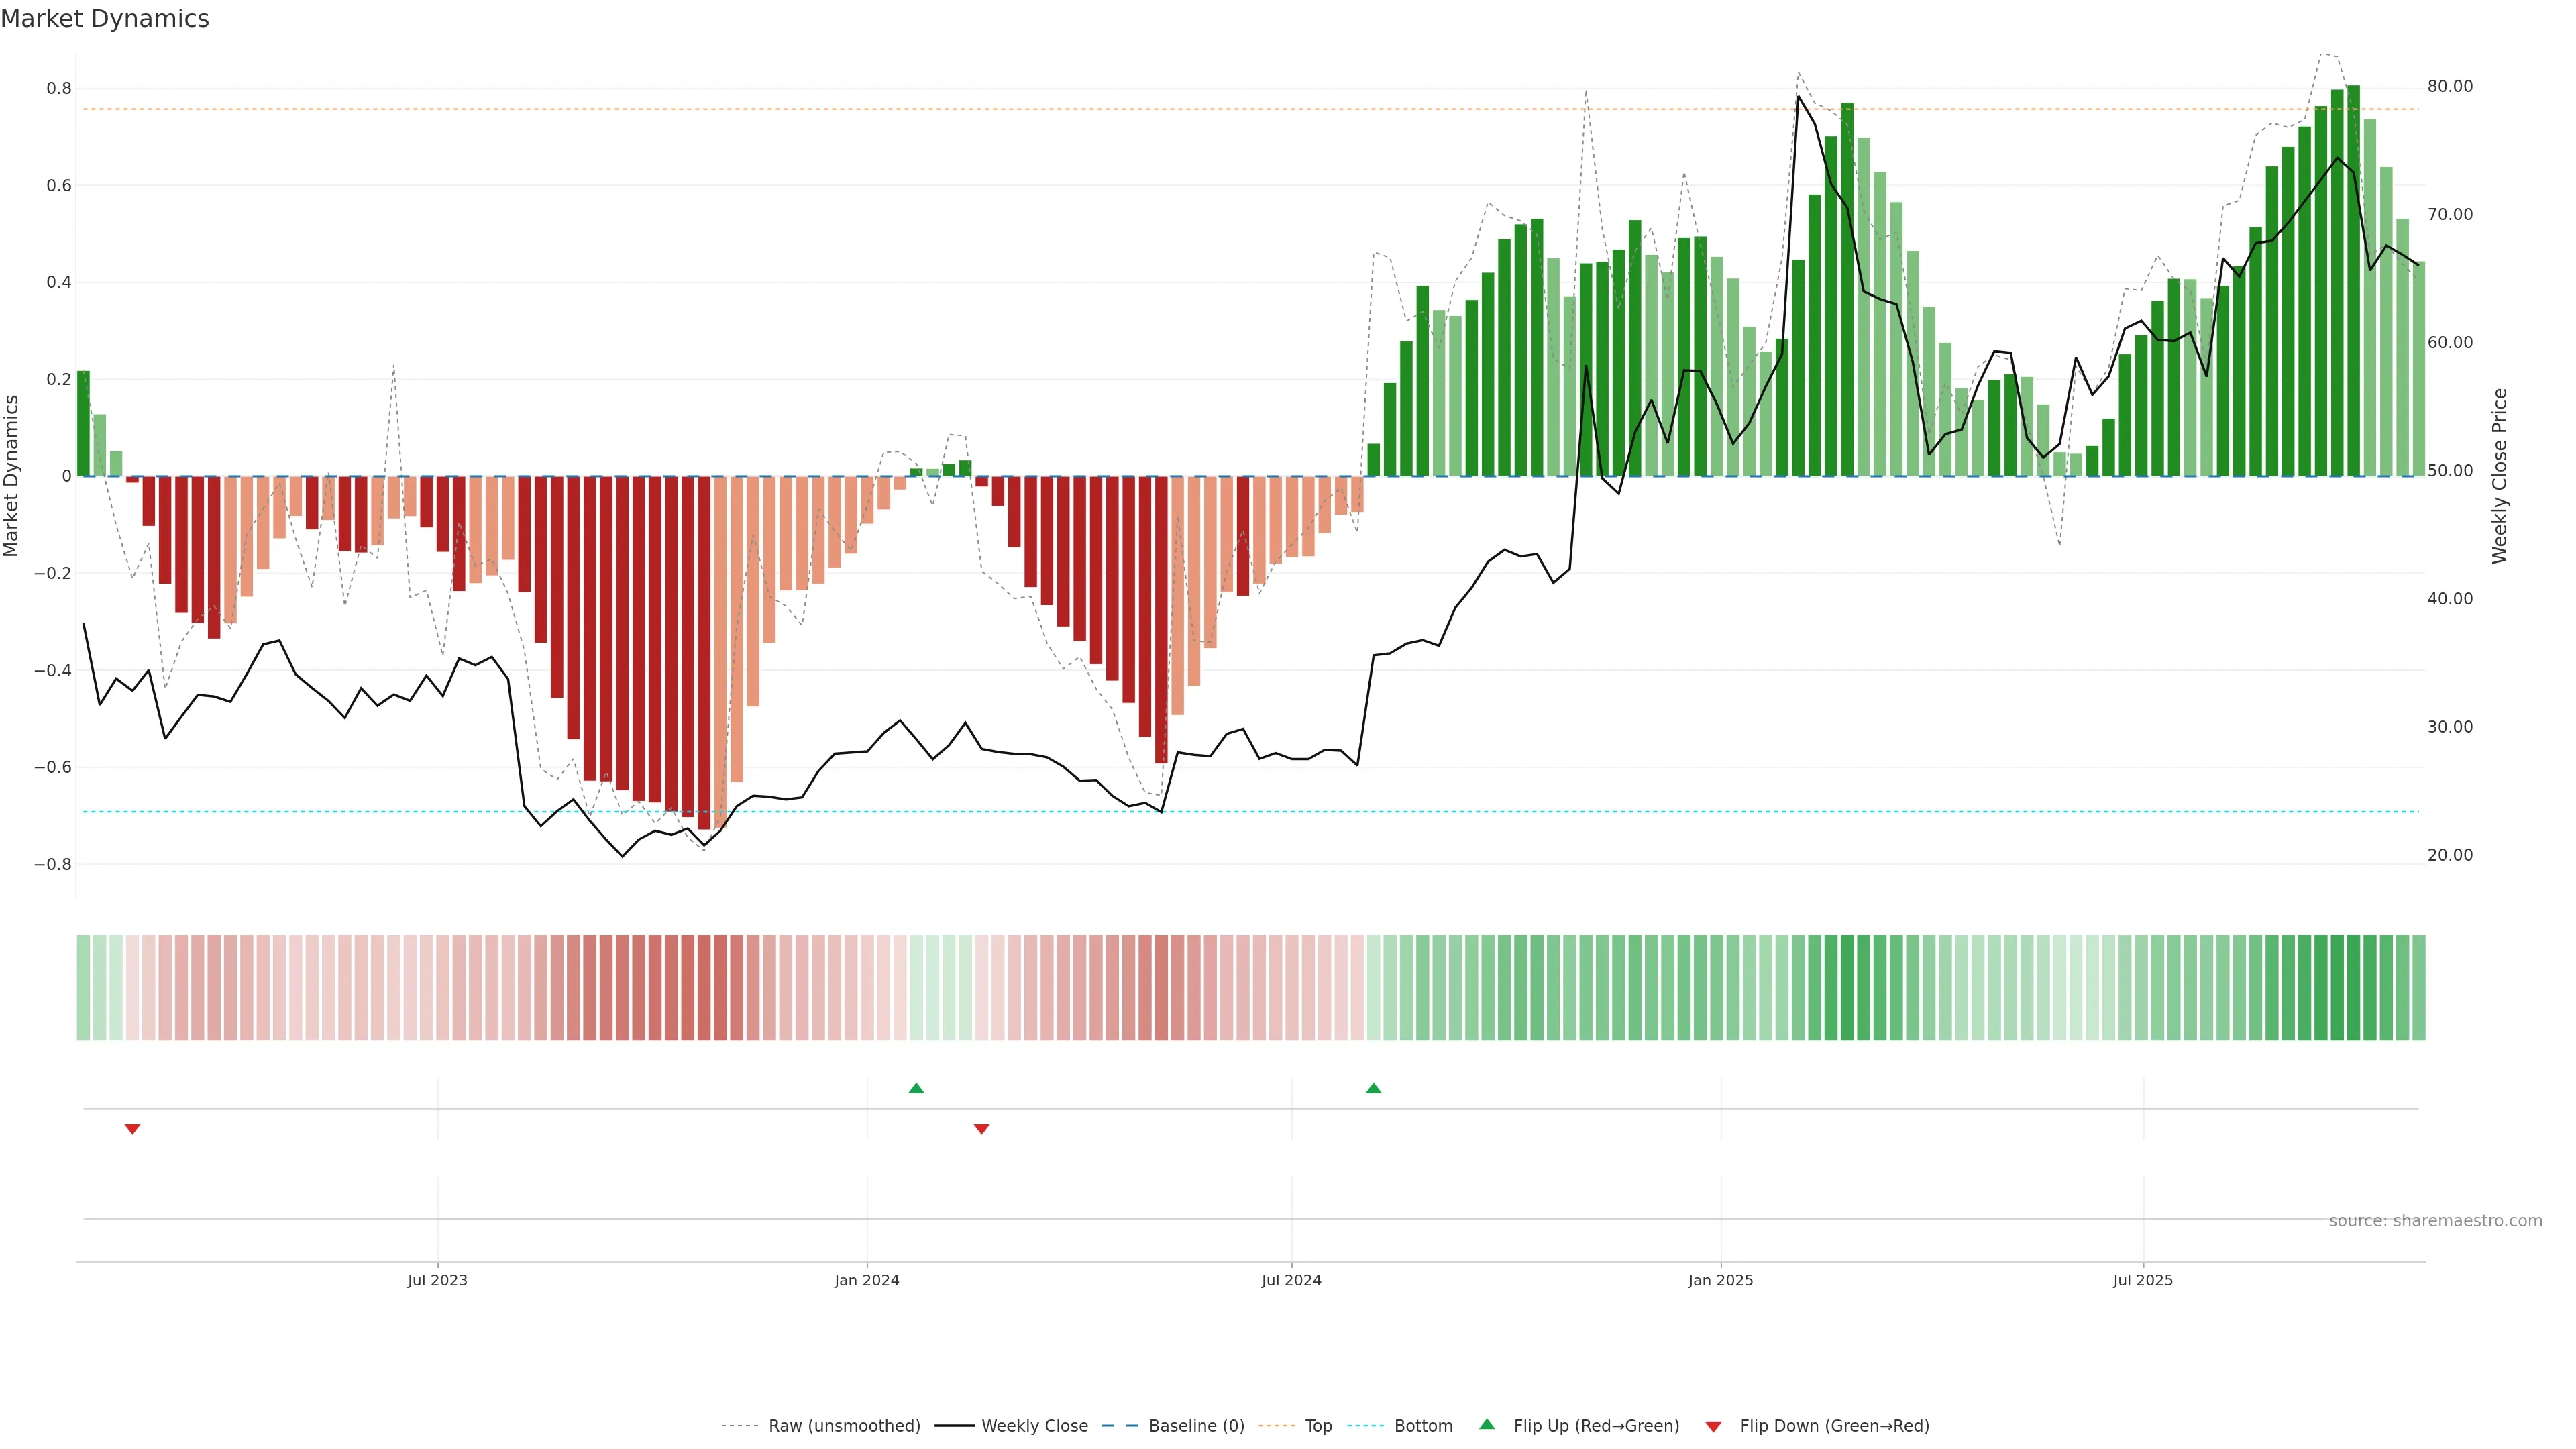The height and width of the screenshot is (1449, 2576).
Task: Click the orange dashed Top threshold line
Action: coord(1000,109)
